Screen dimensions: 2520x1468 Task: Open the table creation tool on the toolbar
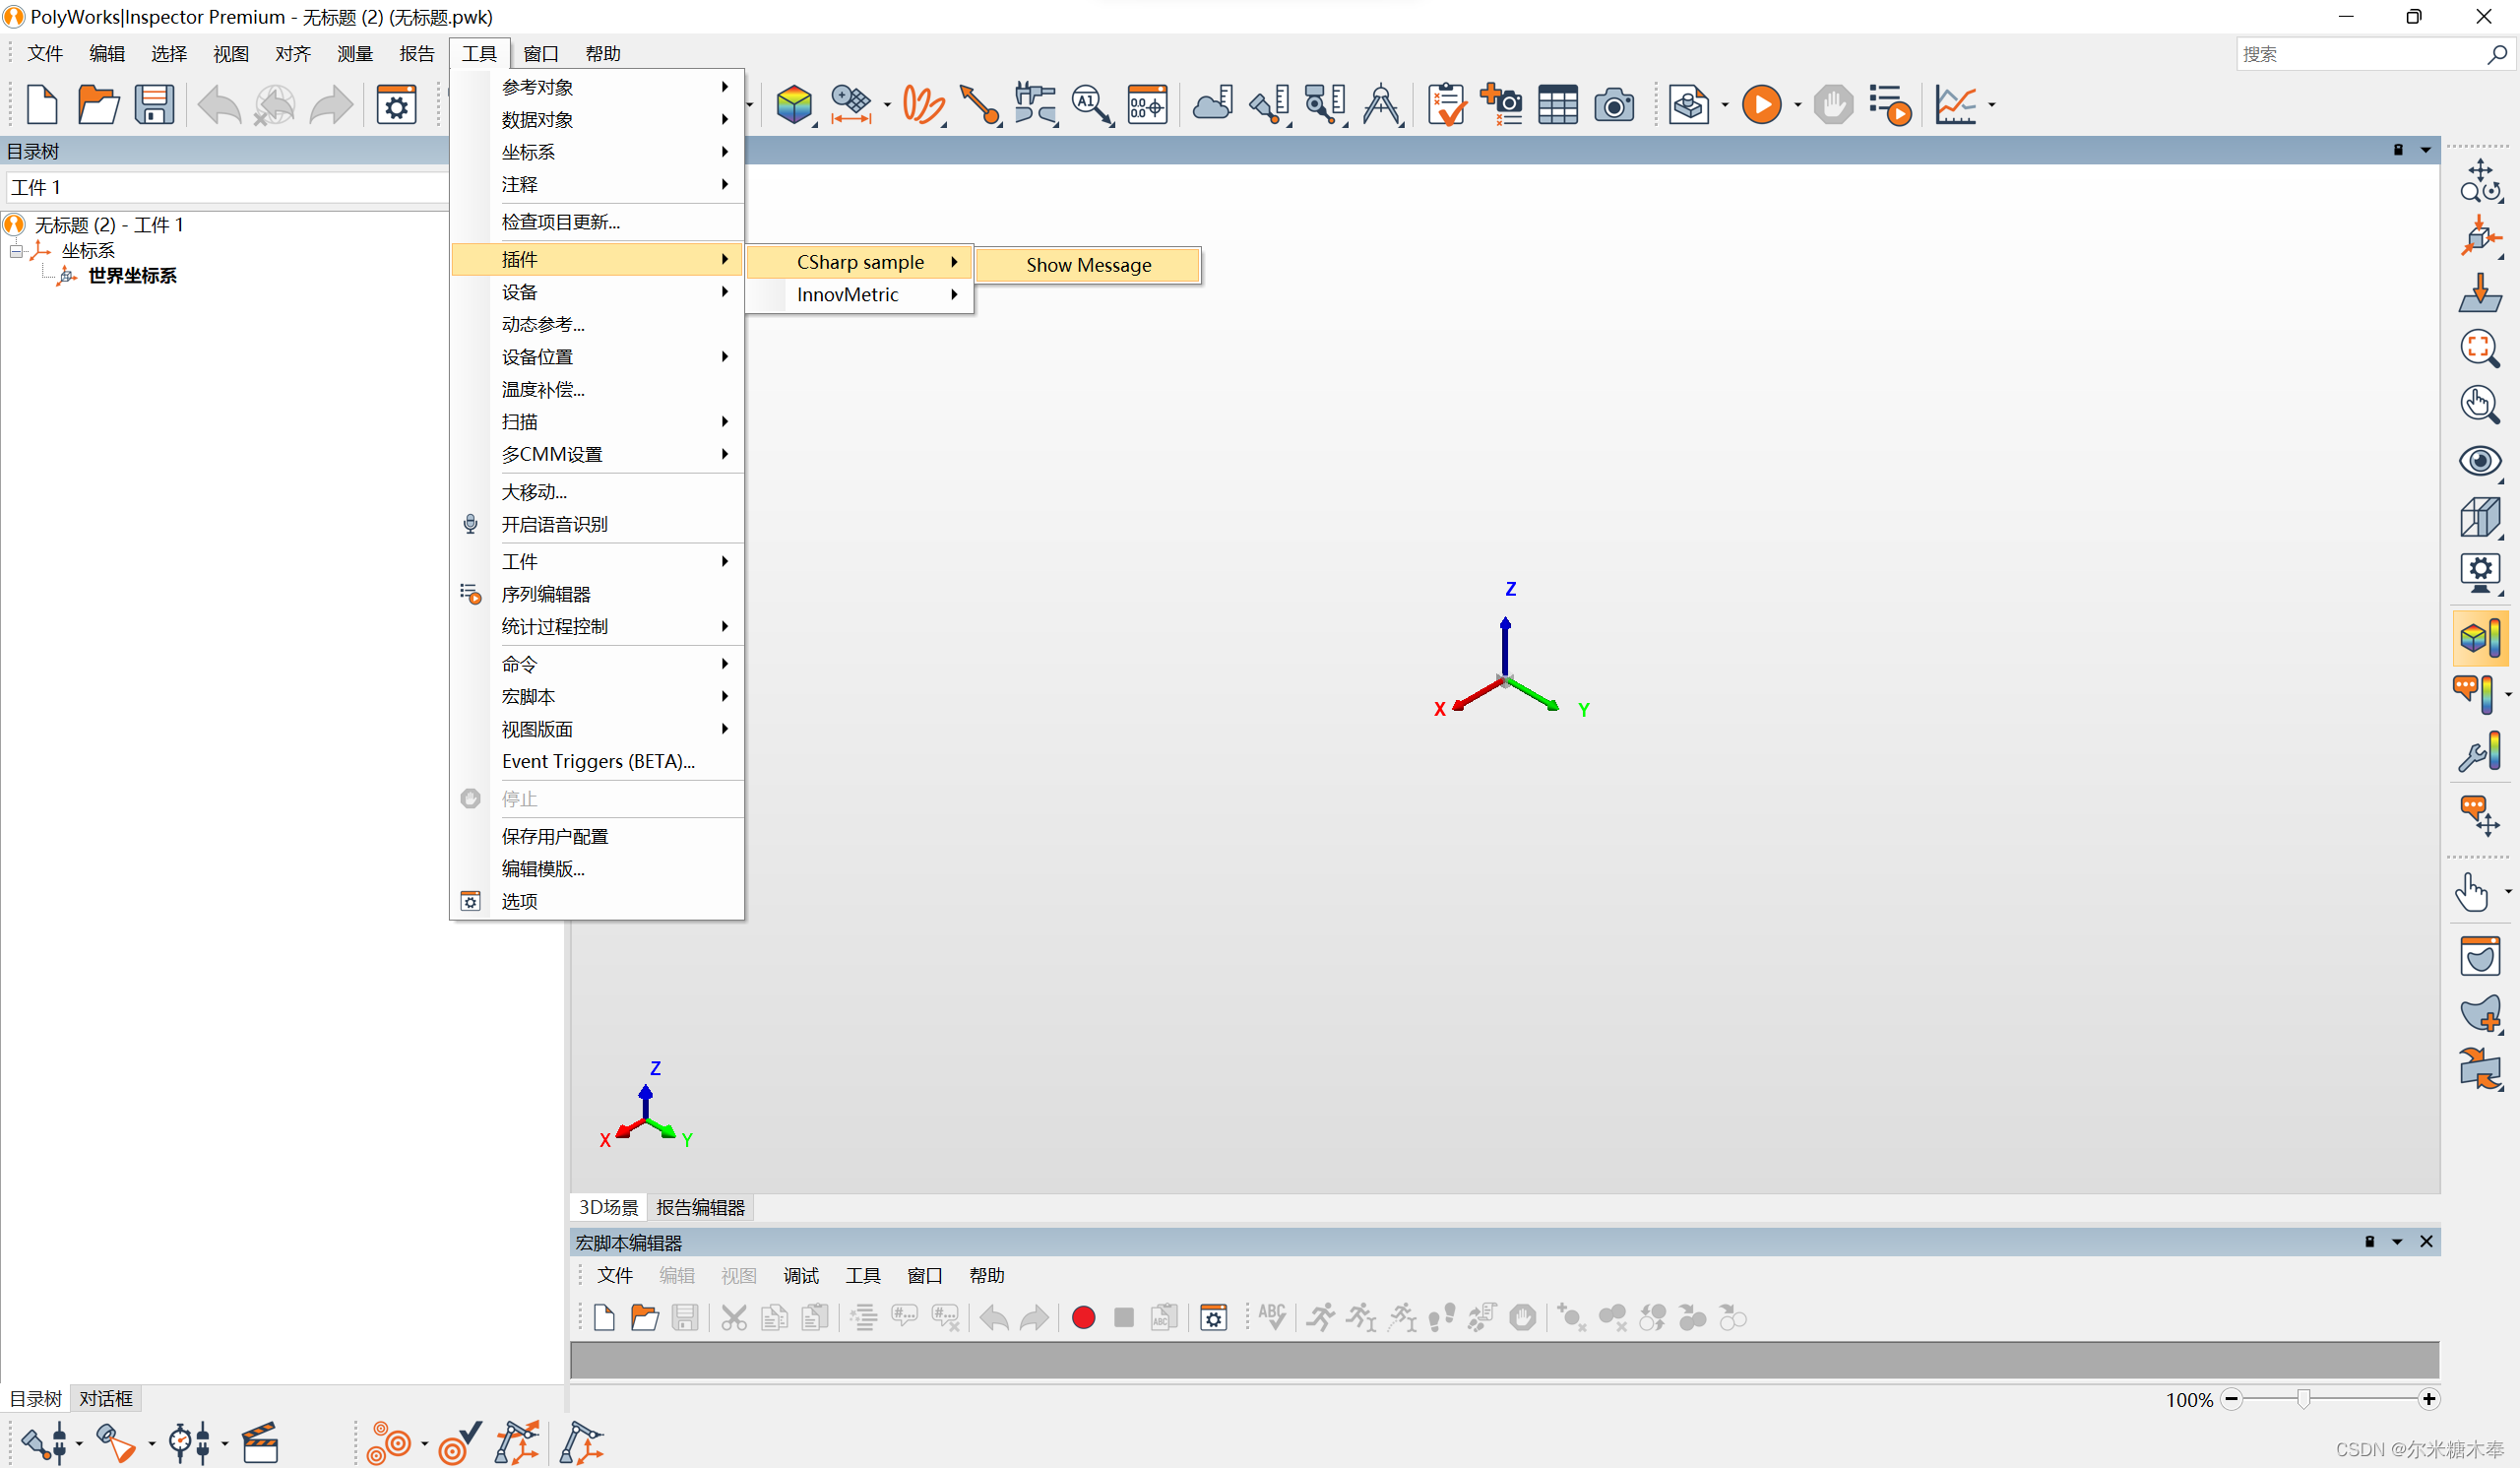1558,104
